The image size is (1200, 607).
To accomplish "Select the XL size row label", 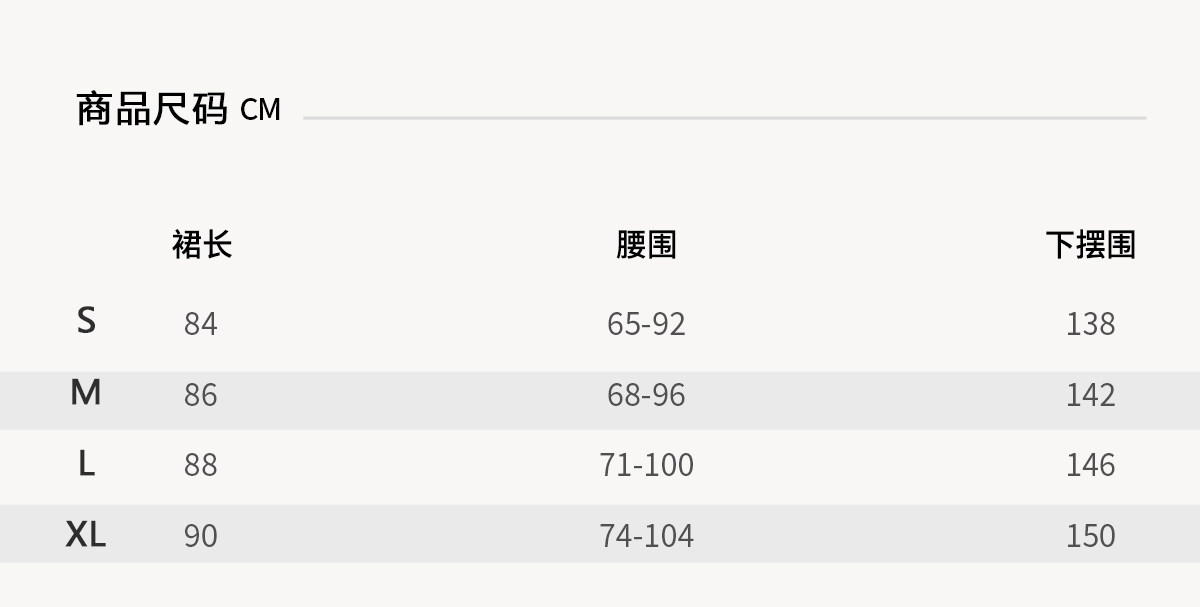I will coord(86,535).
